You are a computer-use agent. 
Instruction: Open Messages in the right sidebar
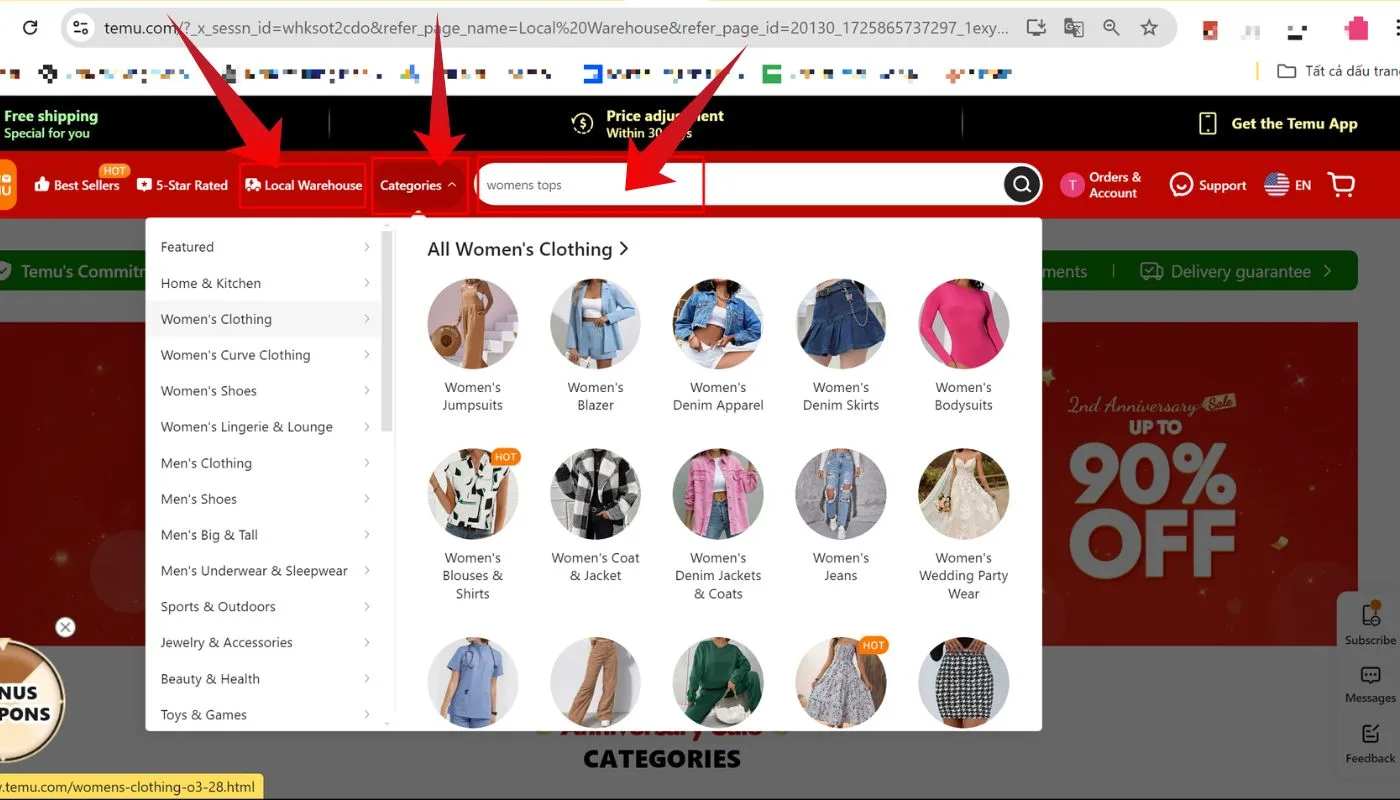[x=1370, y=683]
